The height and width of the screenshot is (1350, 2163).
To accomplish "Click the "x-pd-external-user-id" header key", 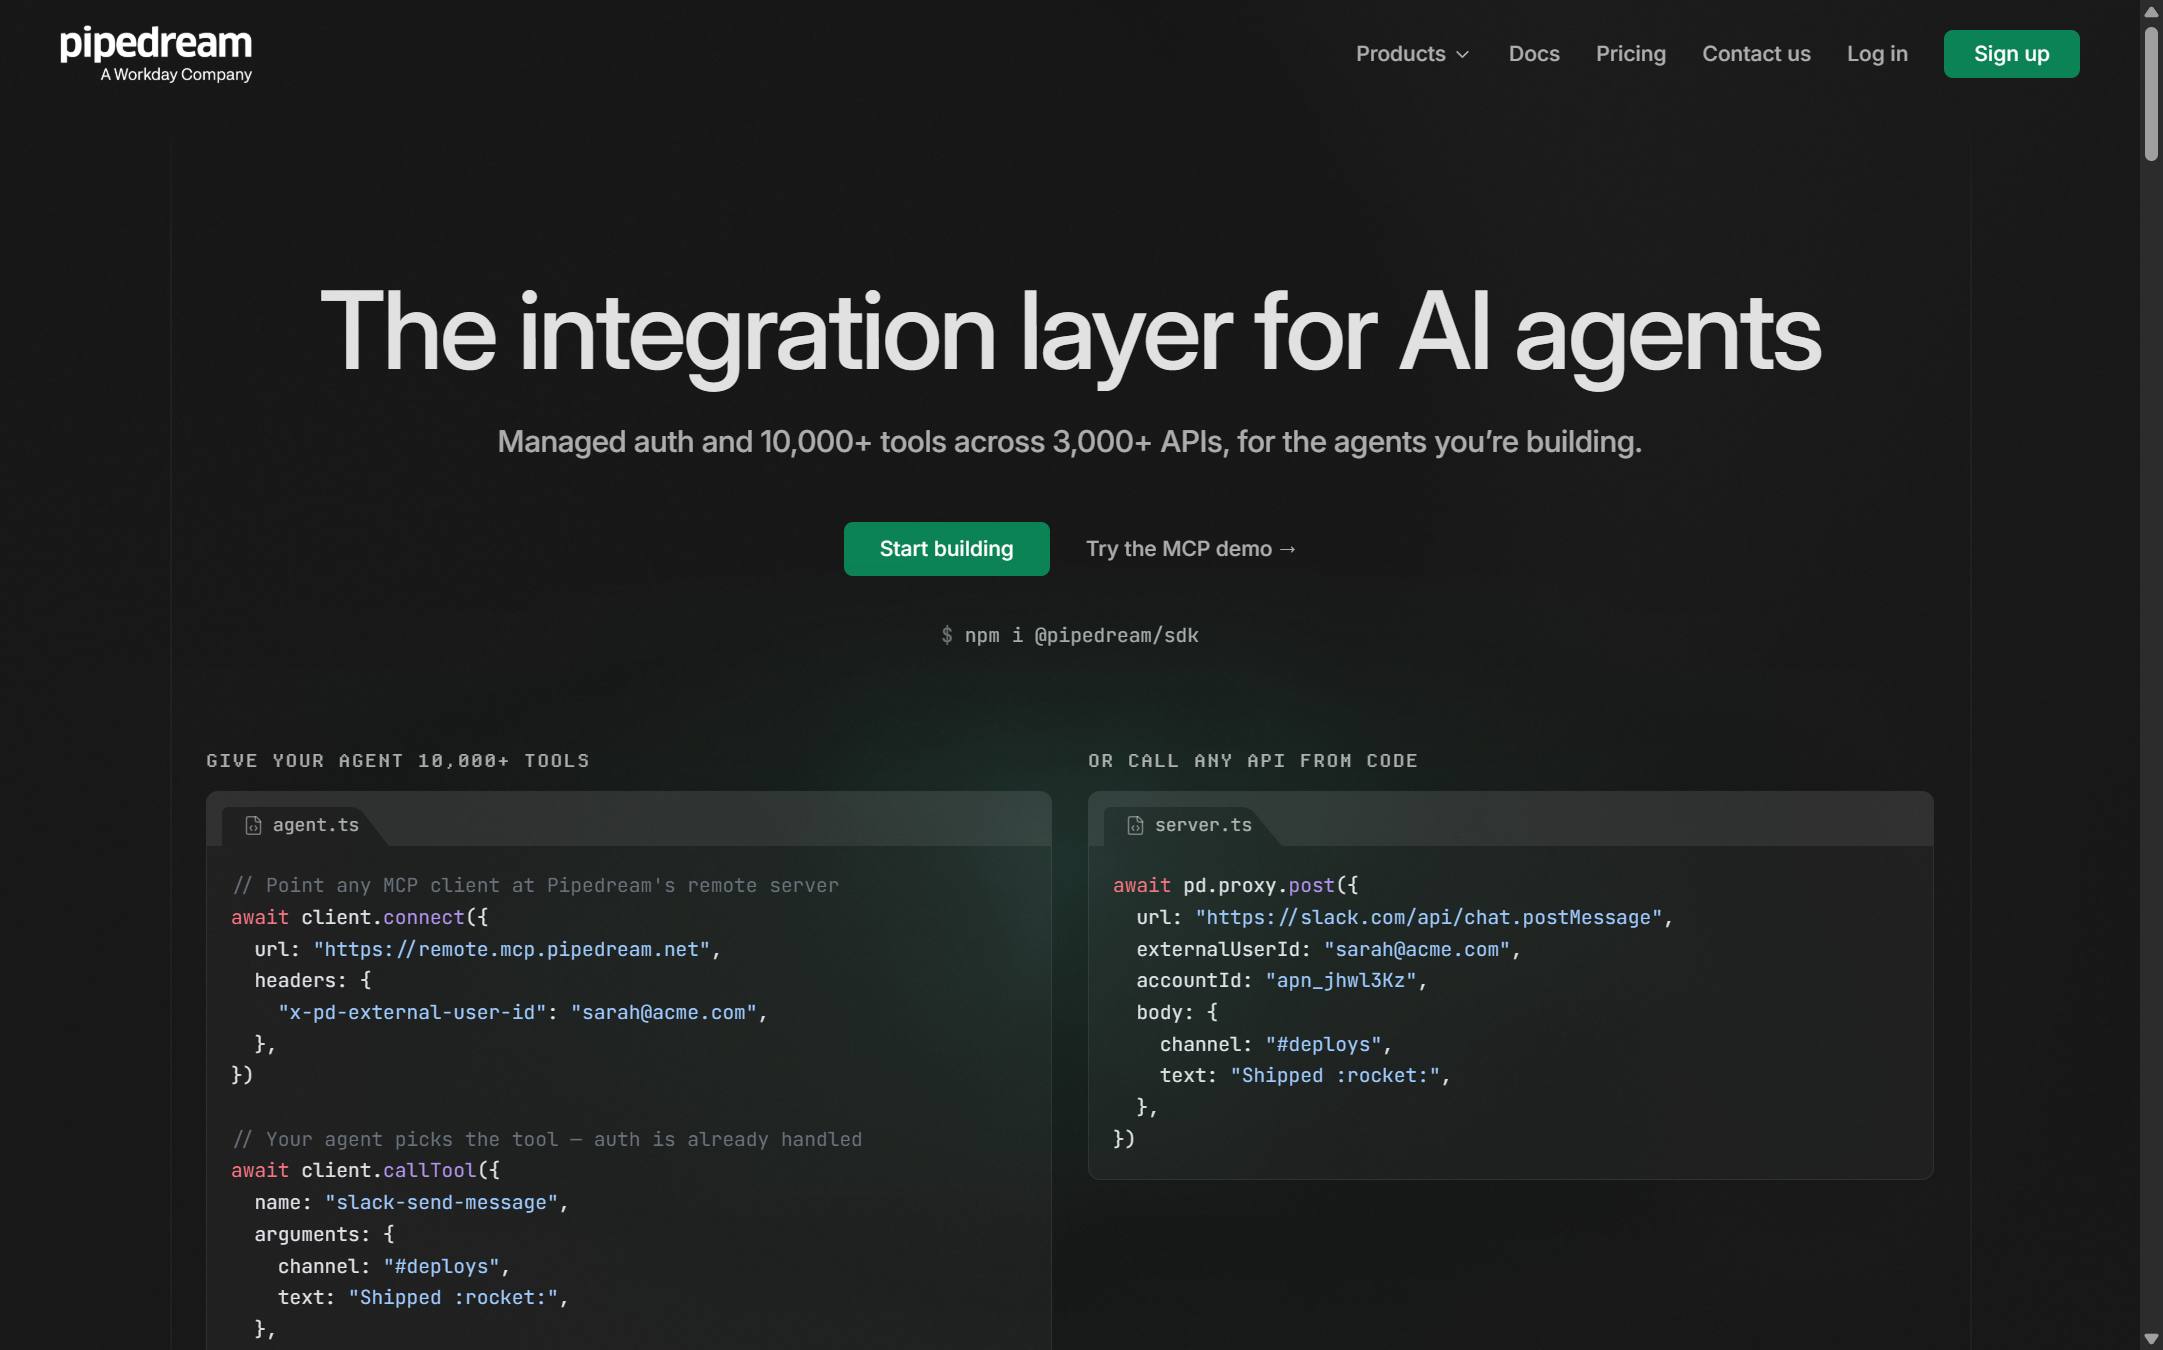I will tap(412, 1013).
